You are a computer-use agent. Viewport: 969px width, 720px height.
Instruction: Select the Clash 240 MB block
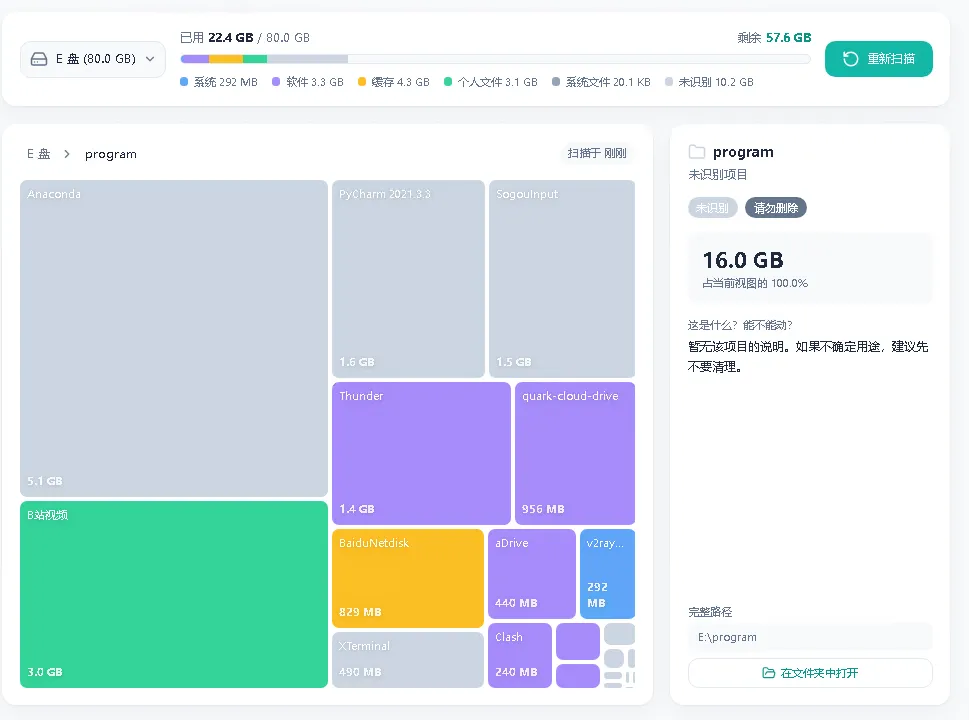520,655
